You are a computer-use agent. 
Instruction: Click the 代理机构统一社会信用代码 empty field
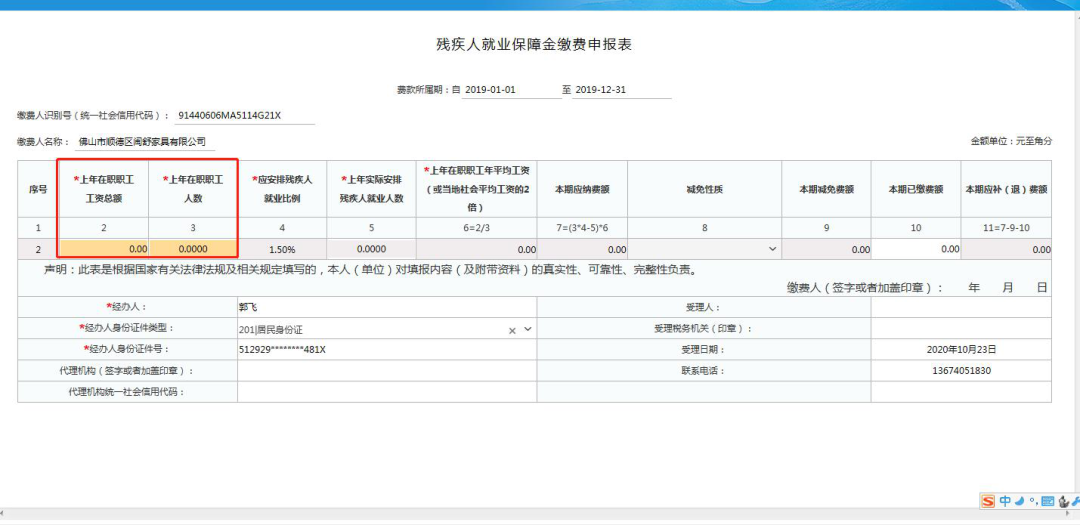[x=385, y=391]
